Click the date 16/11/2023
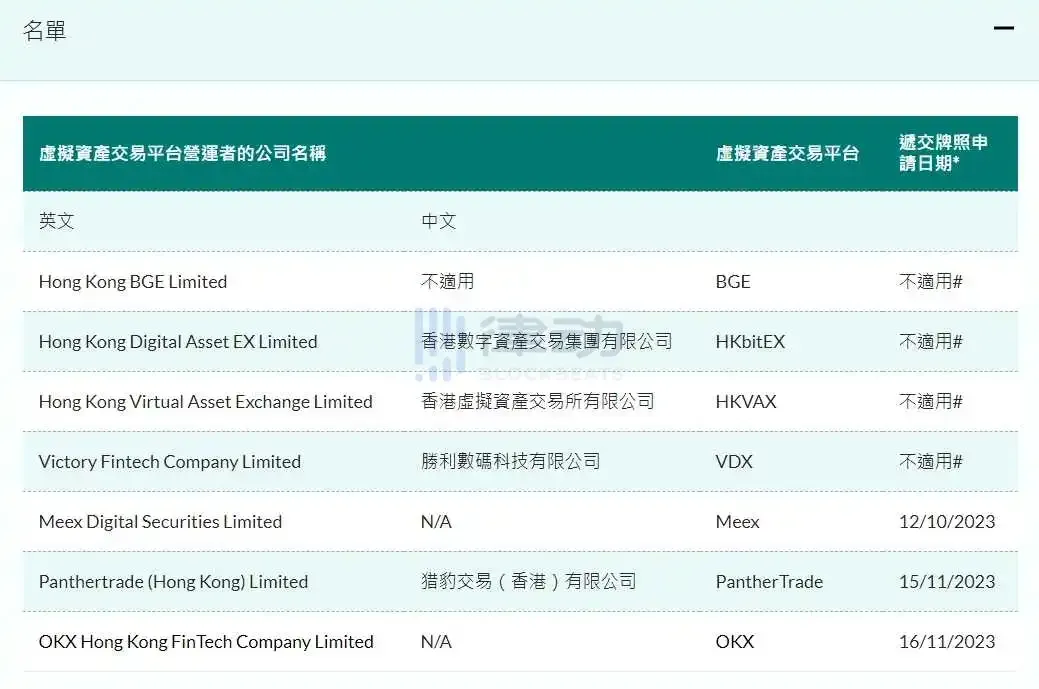Screen dimensions: 1039x689 point(947,642)
